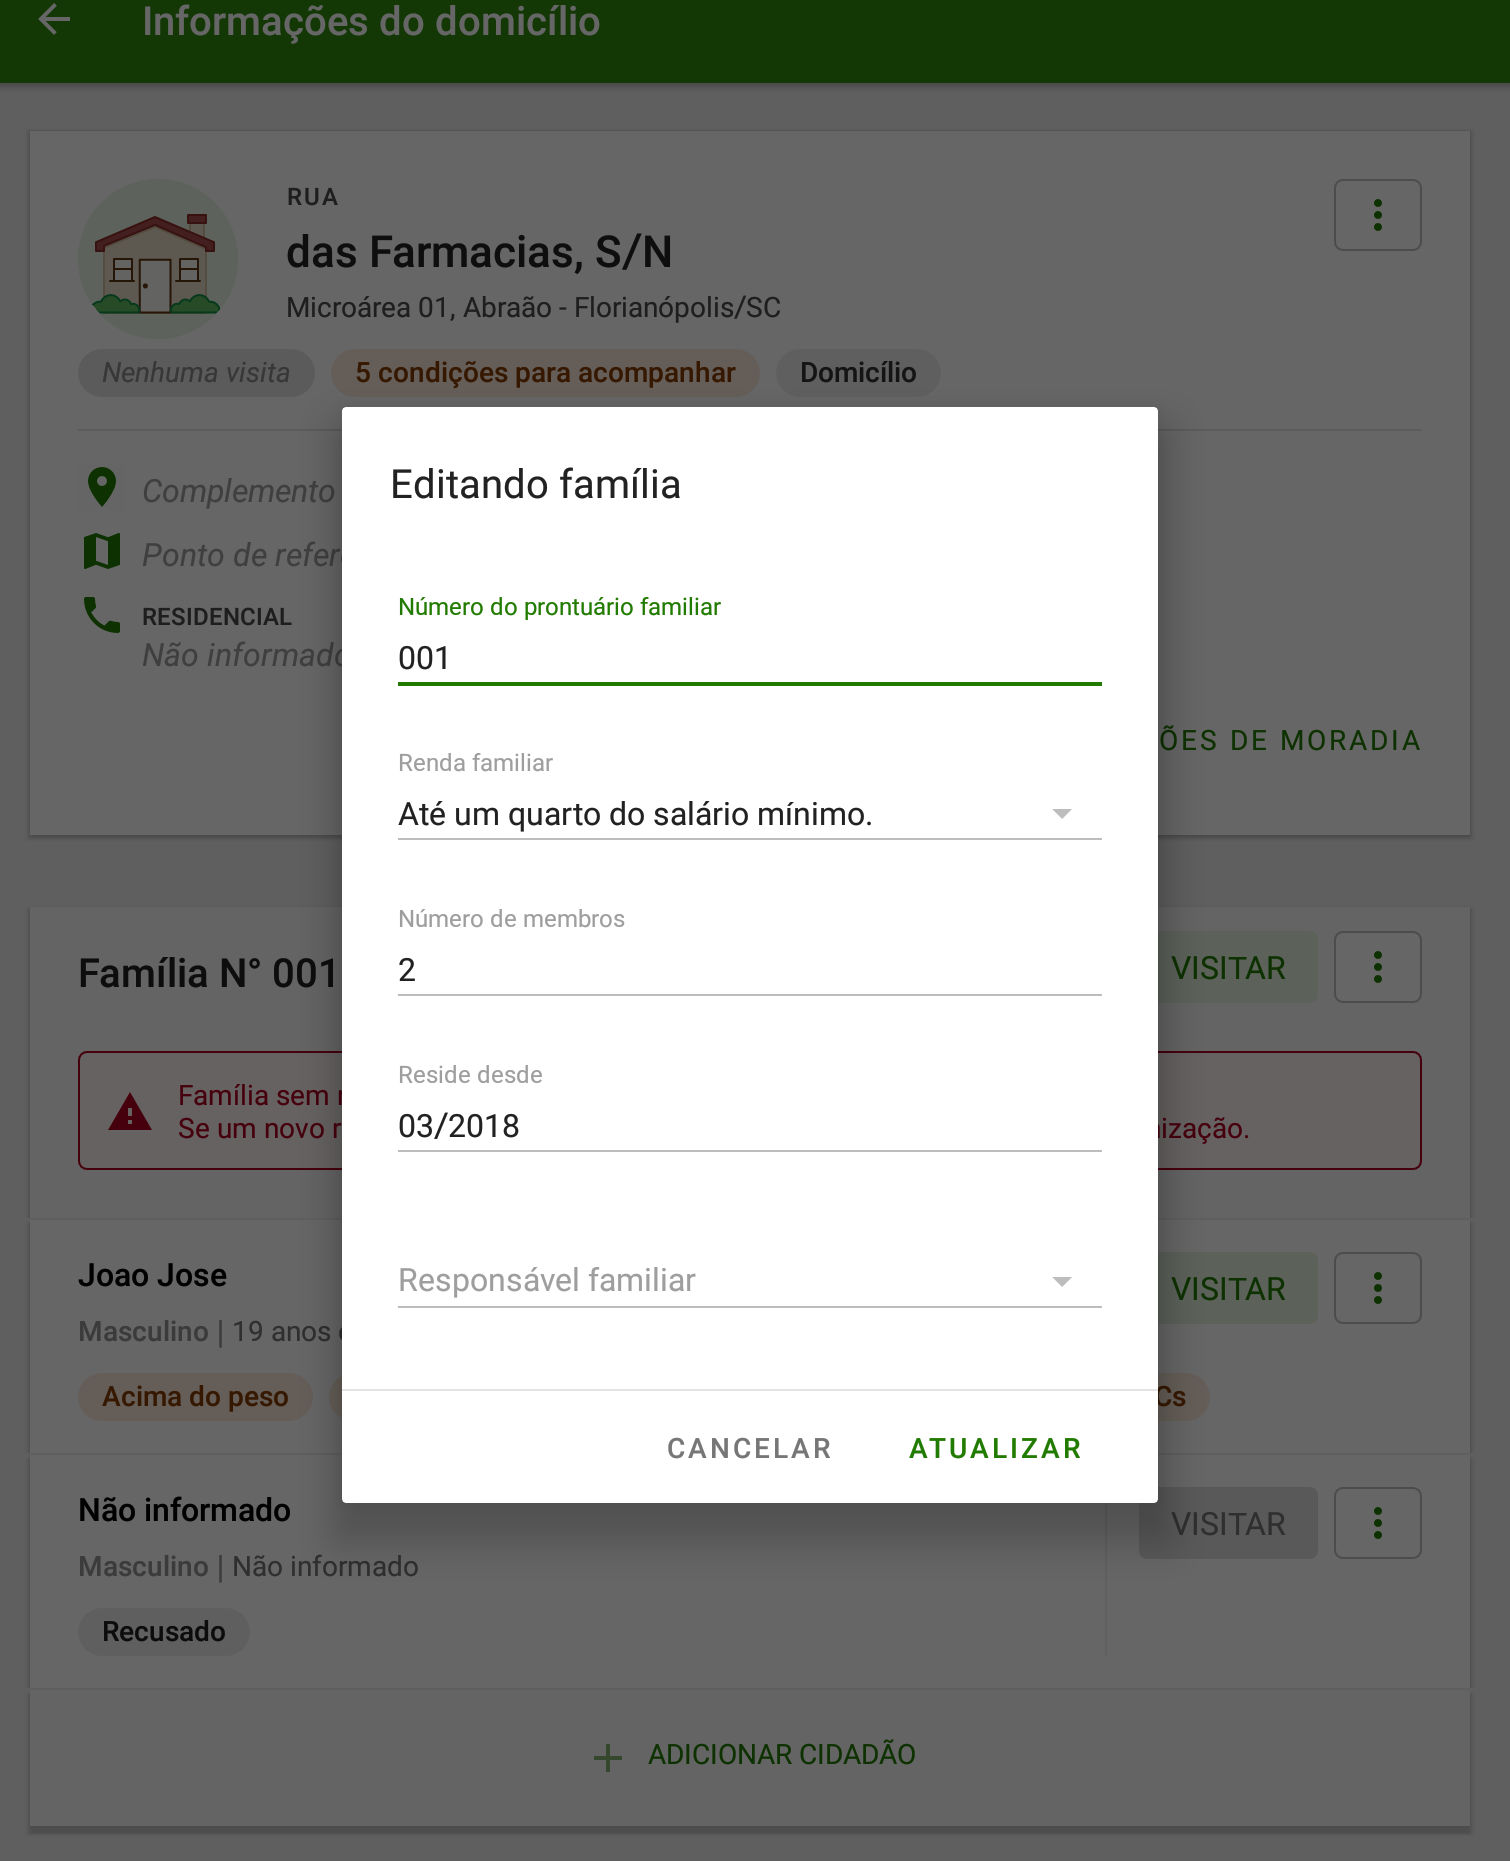Focus the Número do prontuário familiar field
Image resolution: width=1510 pixels, height=1861 pixels.
click(749, 658)
